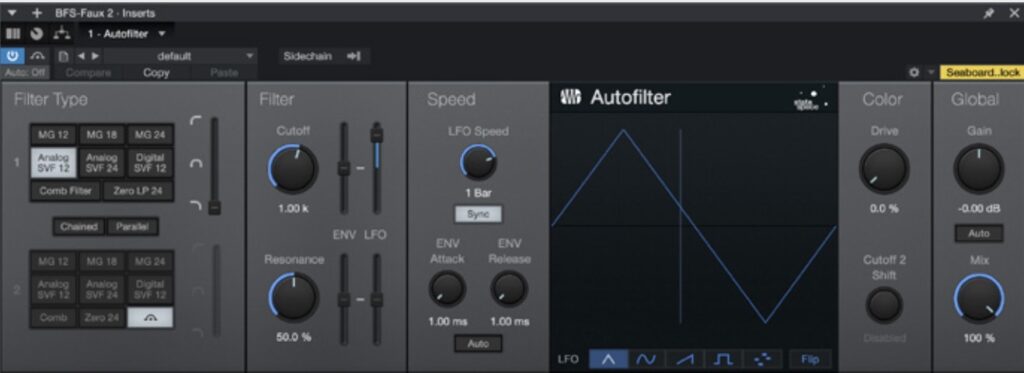
Task: Click the Resonance ENV amount slider
Action: click(x=344, y=300)
